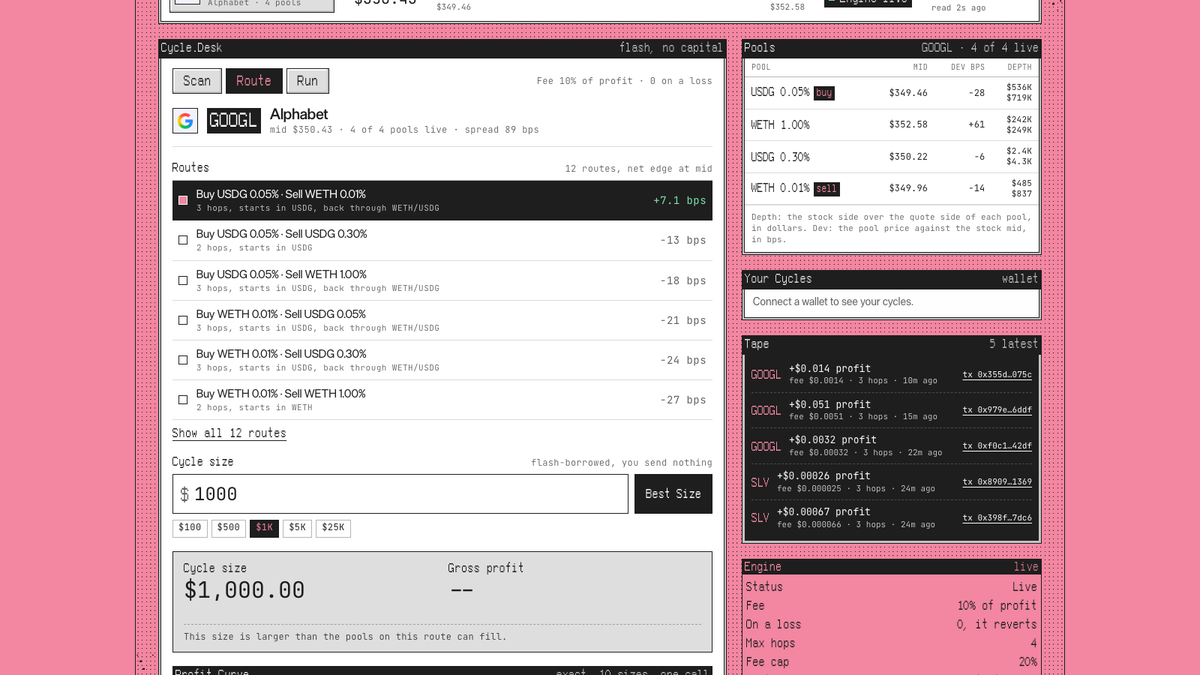Choose the $100 size preset

pyautogui.click(x=190, y=527)
